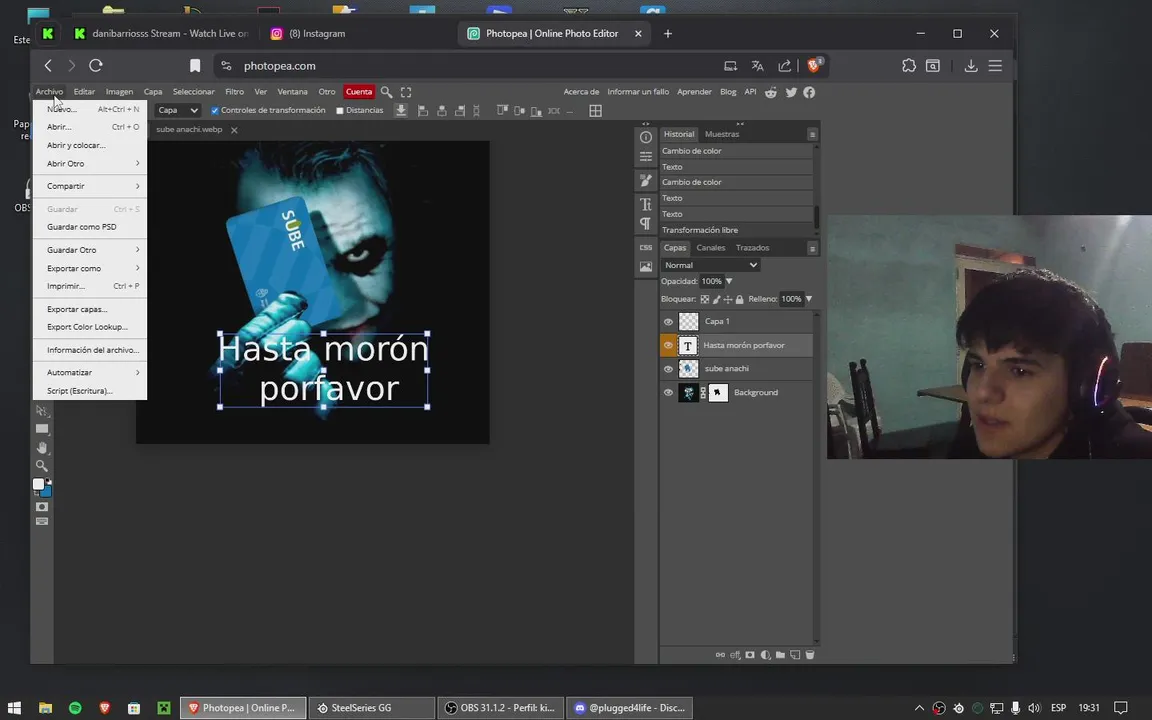The width and height of the screenshot is (1152, 720).
Task: Hide the Hasta morón porfavor layer
Action: (668, 345)
